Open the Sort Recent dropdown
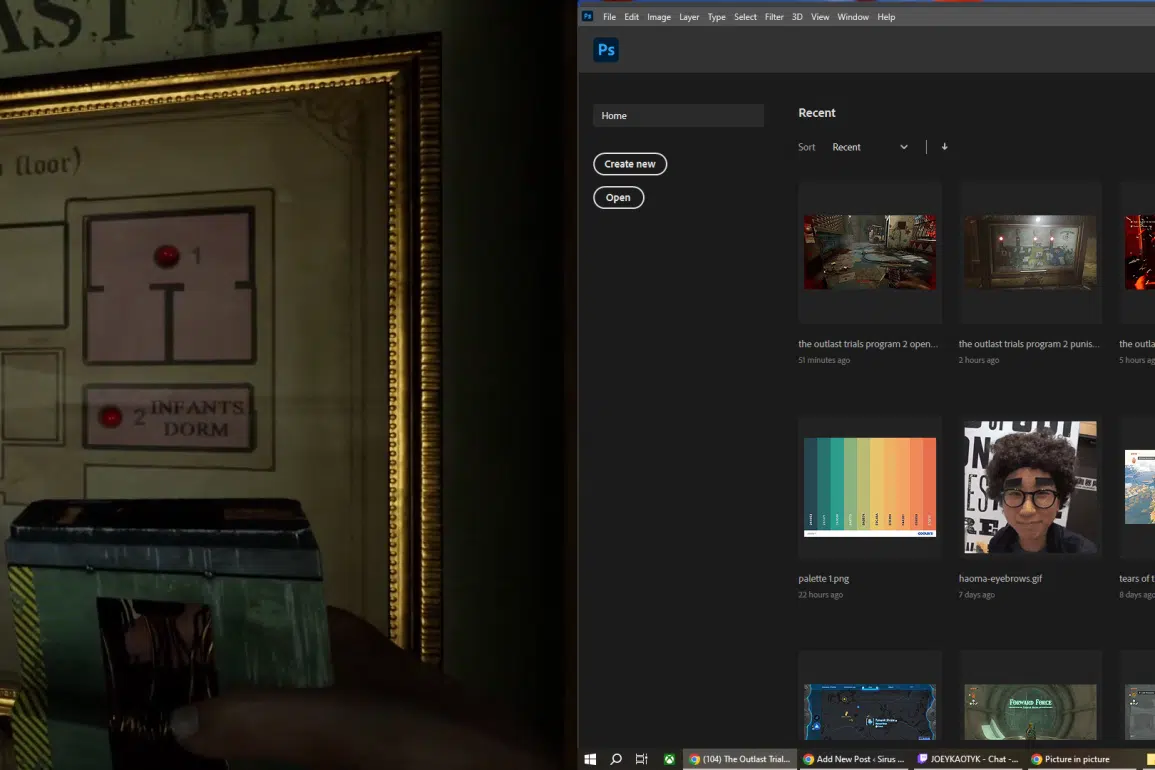 870,147
